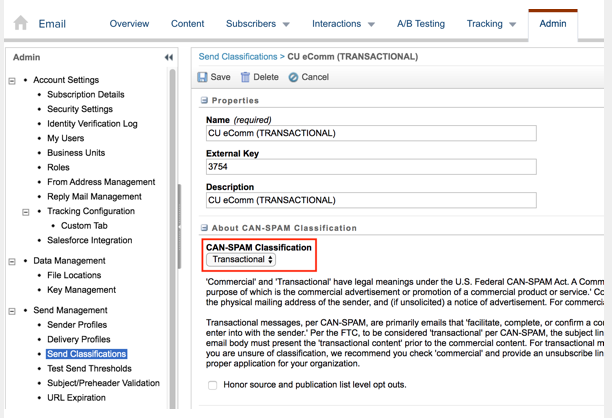Viewport: 612px width, 418px height.
Task: Collapse the Properties section
Action: (x=204, y=100)
